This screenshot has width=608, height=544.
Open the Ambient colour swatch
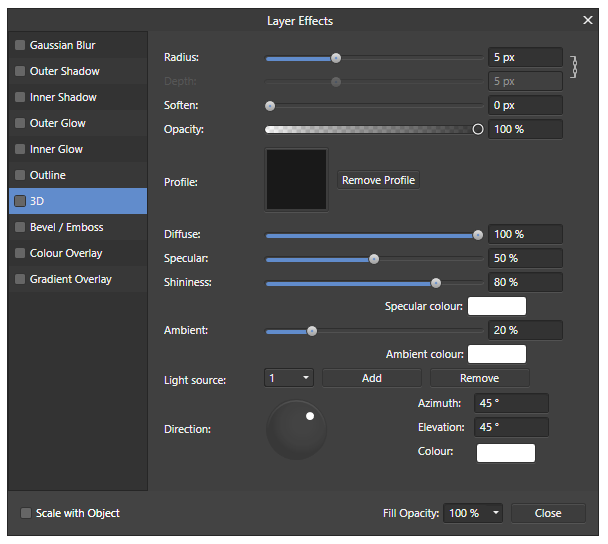497,354
